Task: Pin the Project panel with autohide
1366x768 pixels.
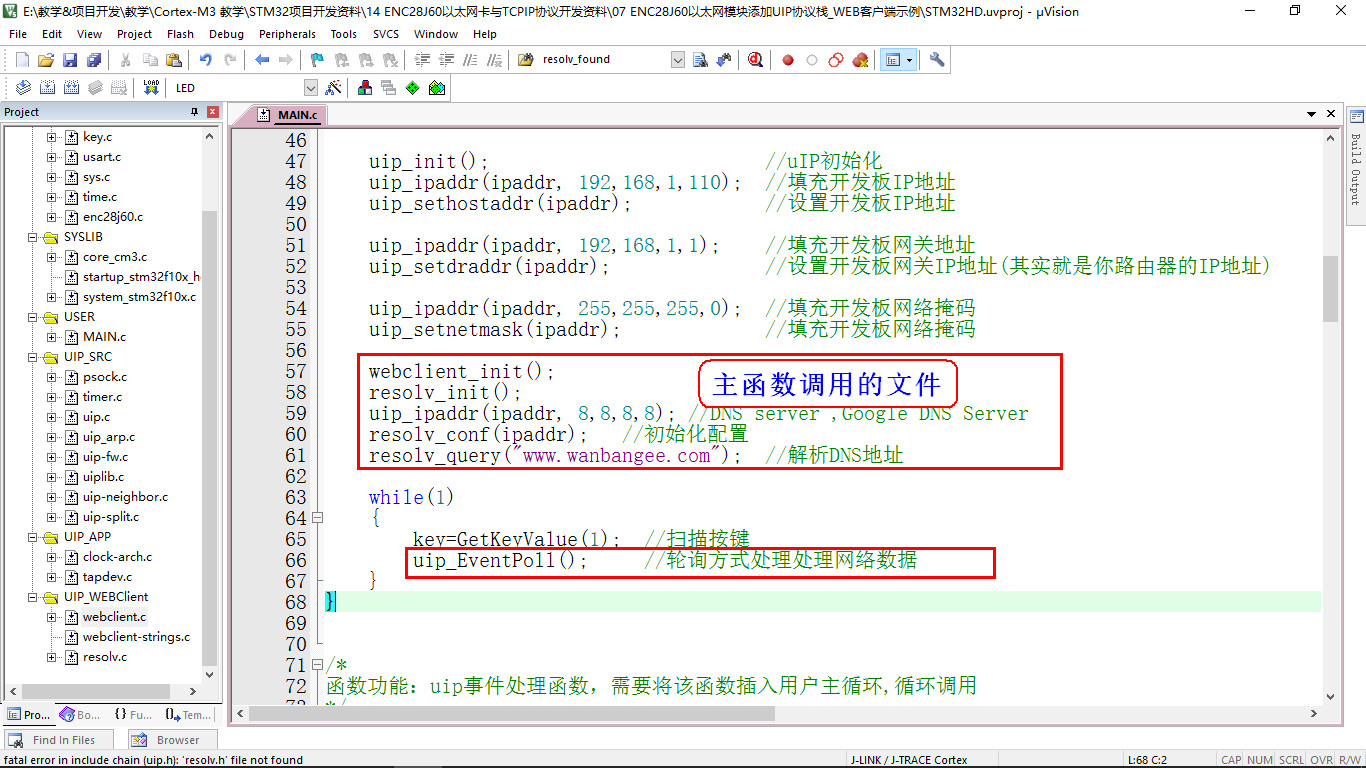Action: (195, 112)
